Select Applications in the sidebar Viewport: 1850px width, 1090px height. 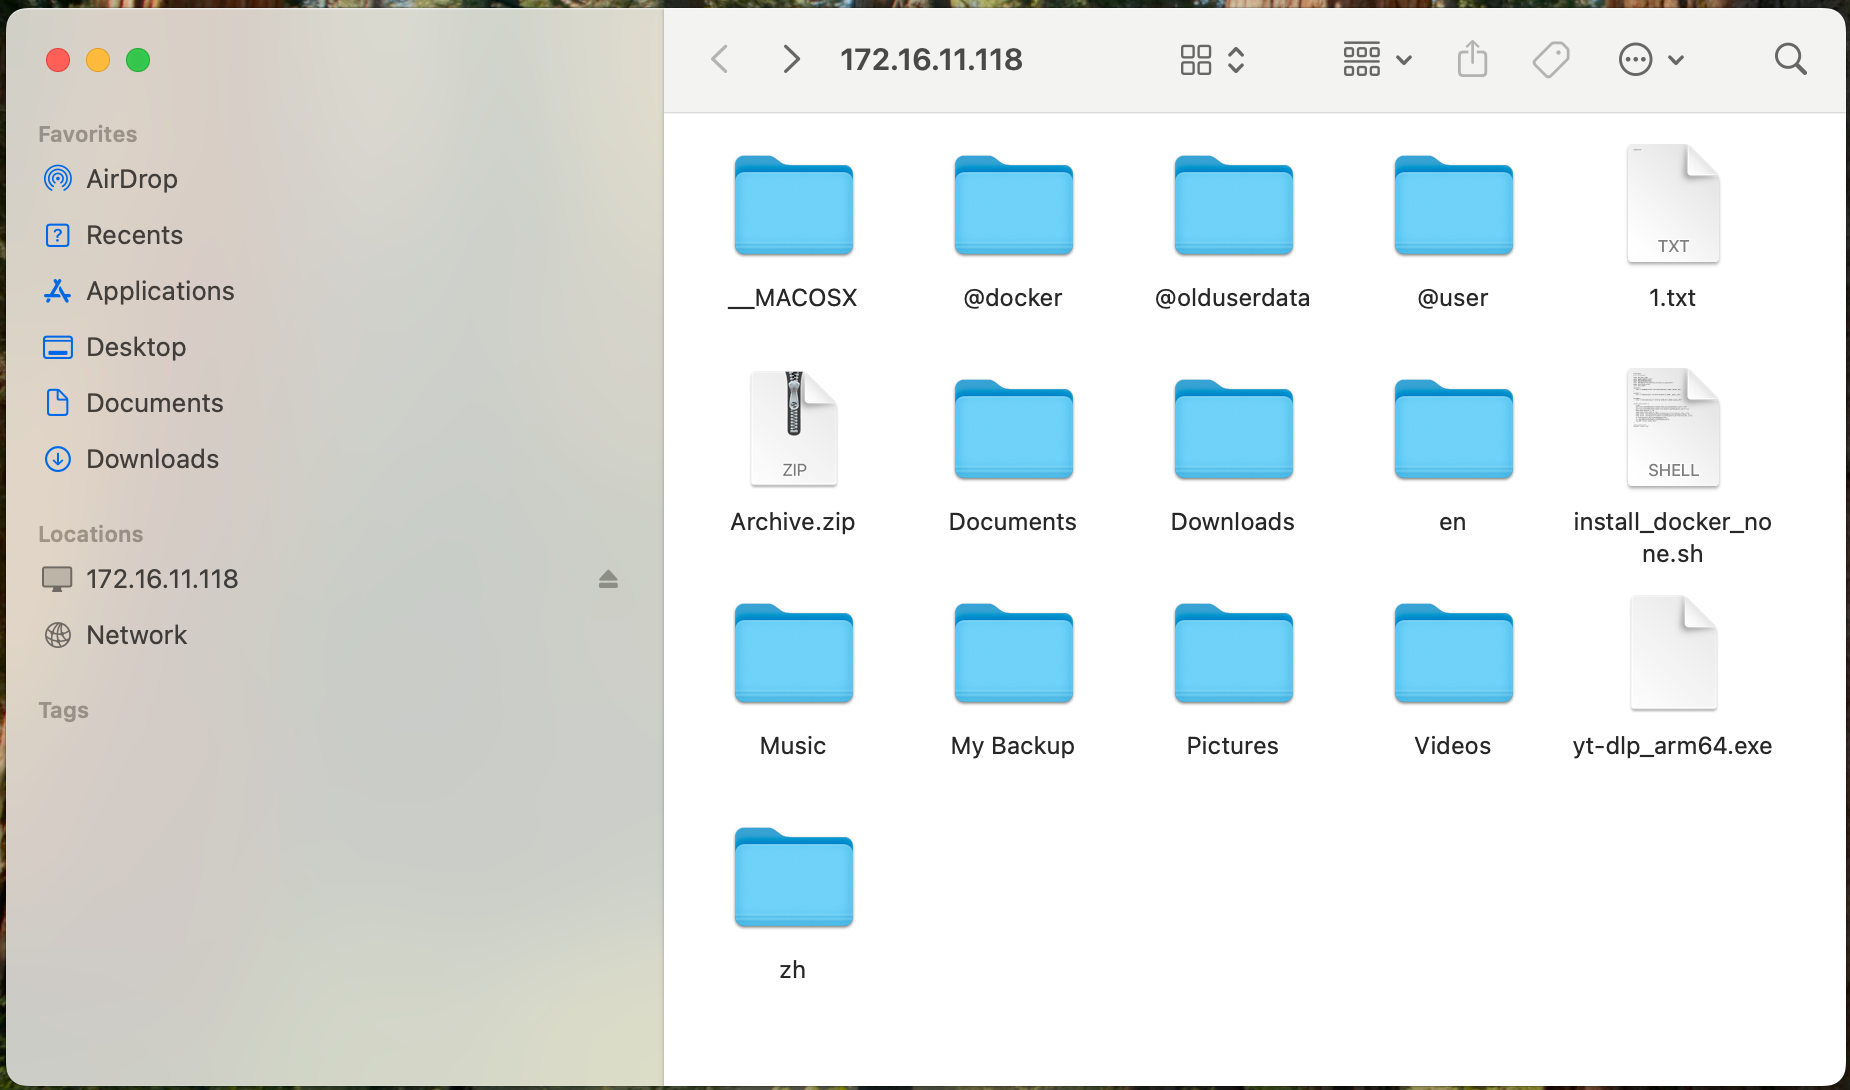[160, 291]
